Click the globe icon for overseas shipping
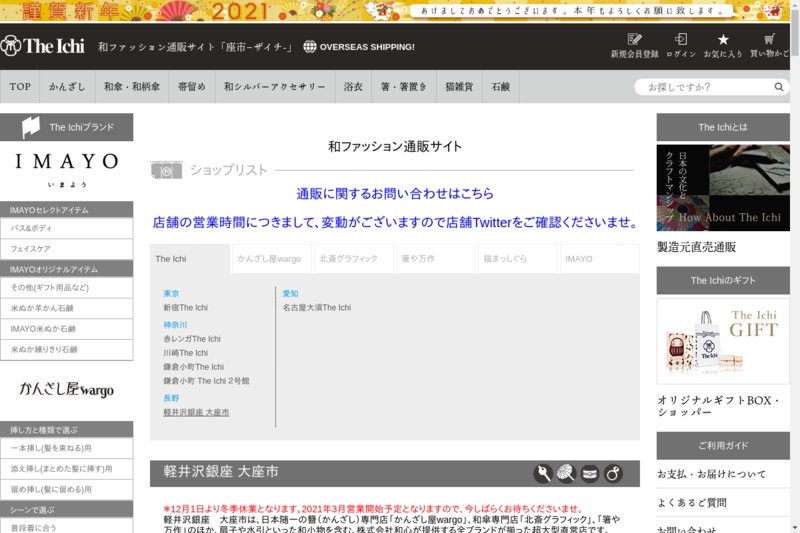The height and width of the screenshot is (533, 800). (310, 47)
